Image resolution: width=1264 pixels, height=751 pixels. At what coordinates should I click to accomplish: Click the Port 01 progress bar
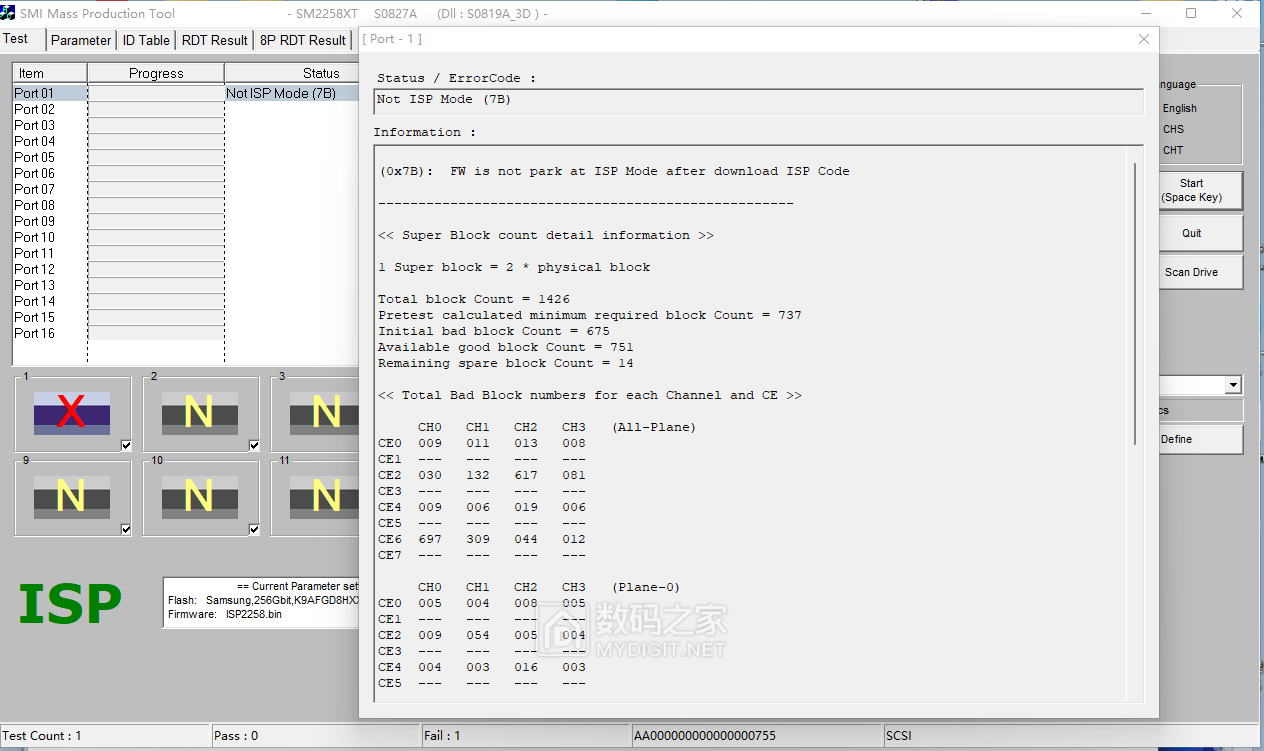155,92
